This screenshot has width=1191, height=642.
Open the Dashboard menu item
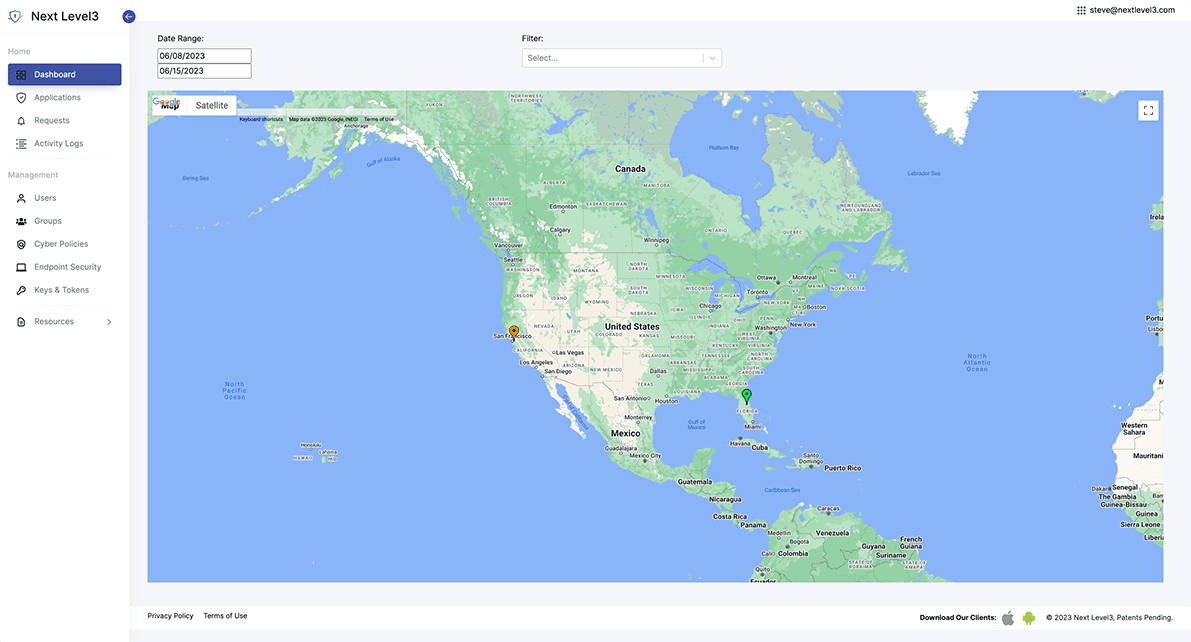[x=65, y=74]
